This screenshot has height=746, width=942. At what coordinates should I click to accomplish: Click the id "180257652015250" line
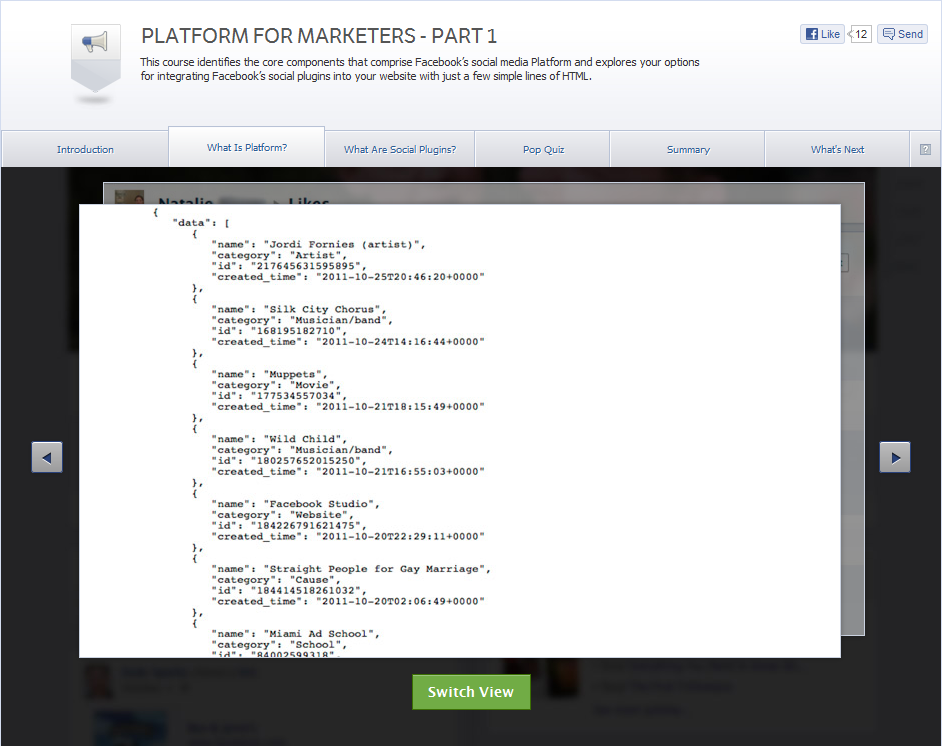click(288, 461)
